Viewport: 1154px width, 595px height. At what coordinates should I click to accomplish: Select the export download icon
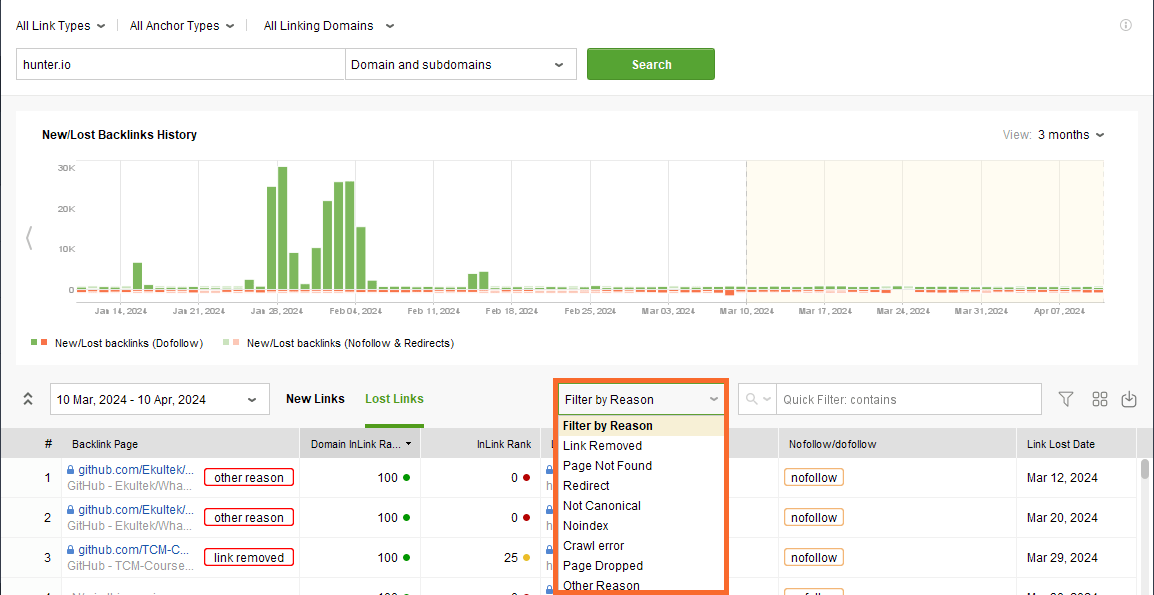coord(1129,399)
